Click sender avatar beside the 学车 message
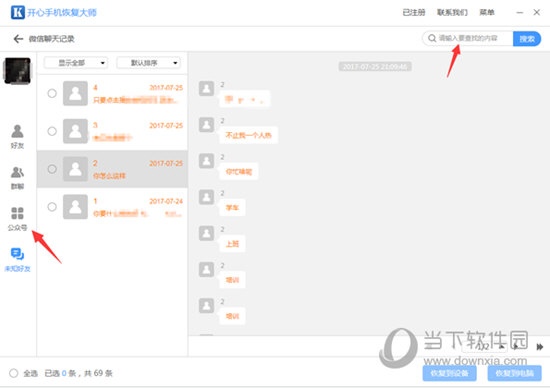550x388 pixels. click(x=206, y=197)
